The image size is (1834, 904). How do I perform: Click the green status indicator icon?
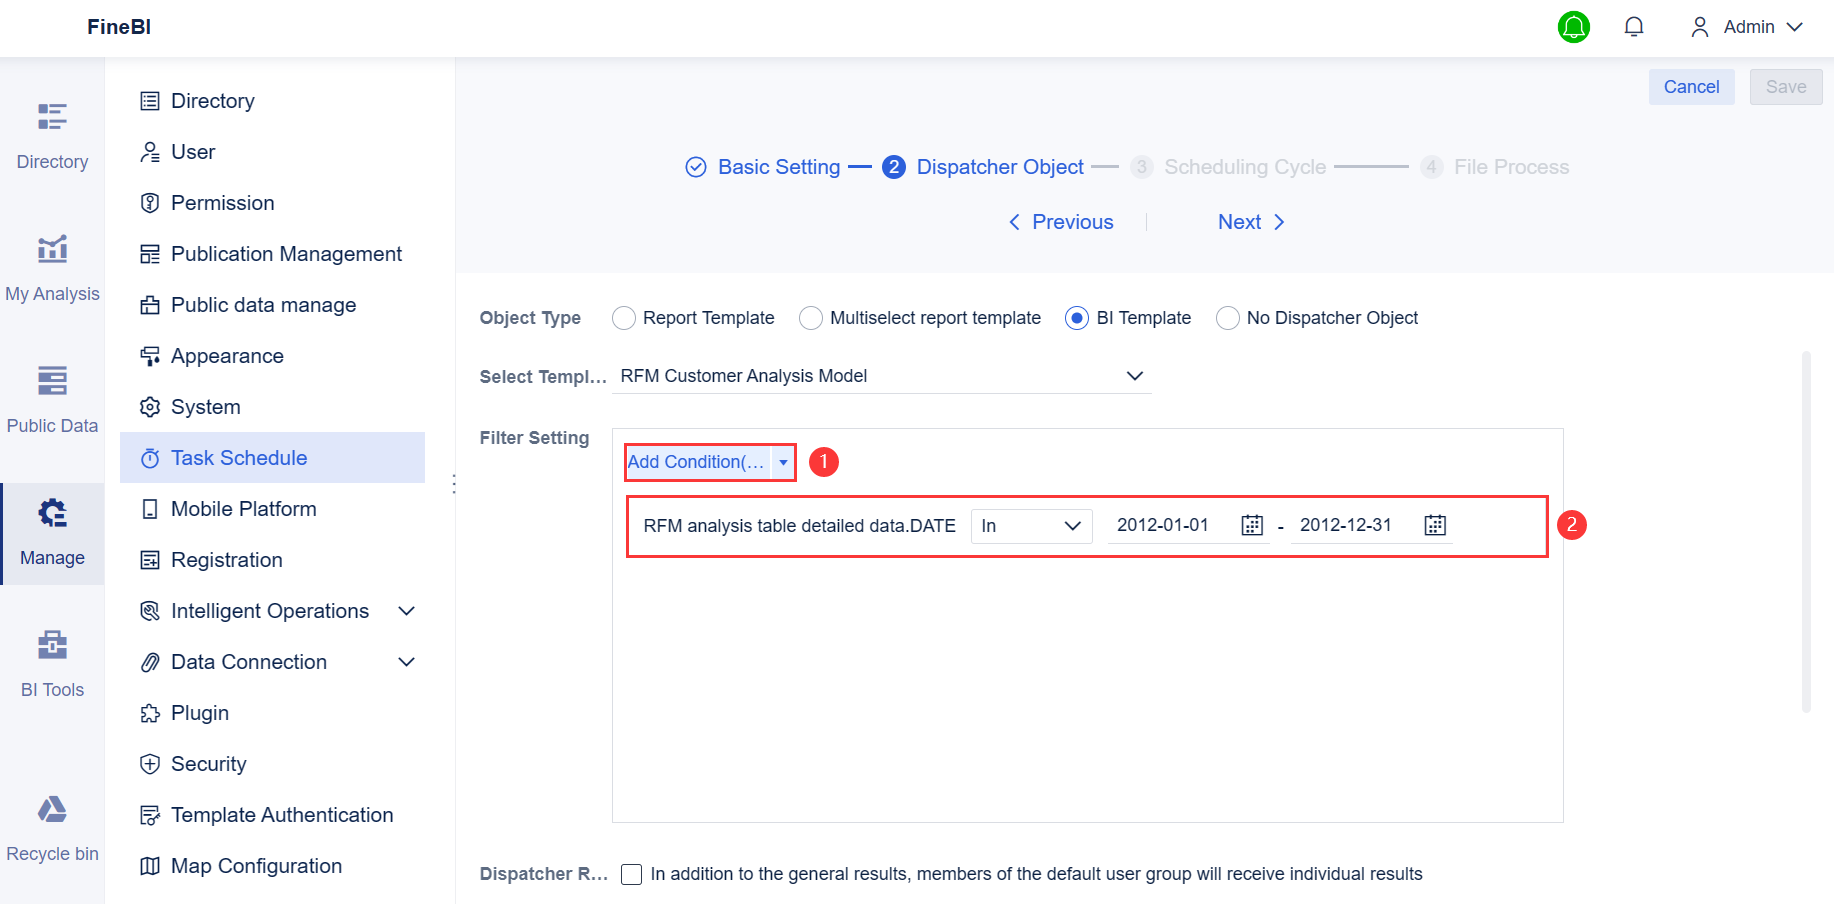click(x=1574, y=27)
